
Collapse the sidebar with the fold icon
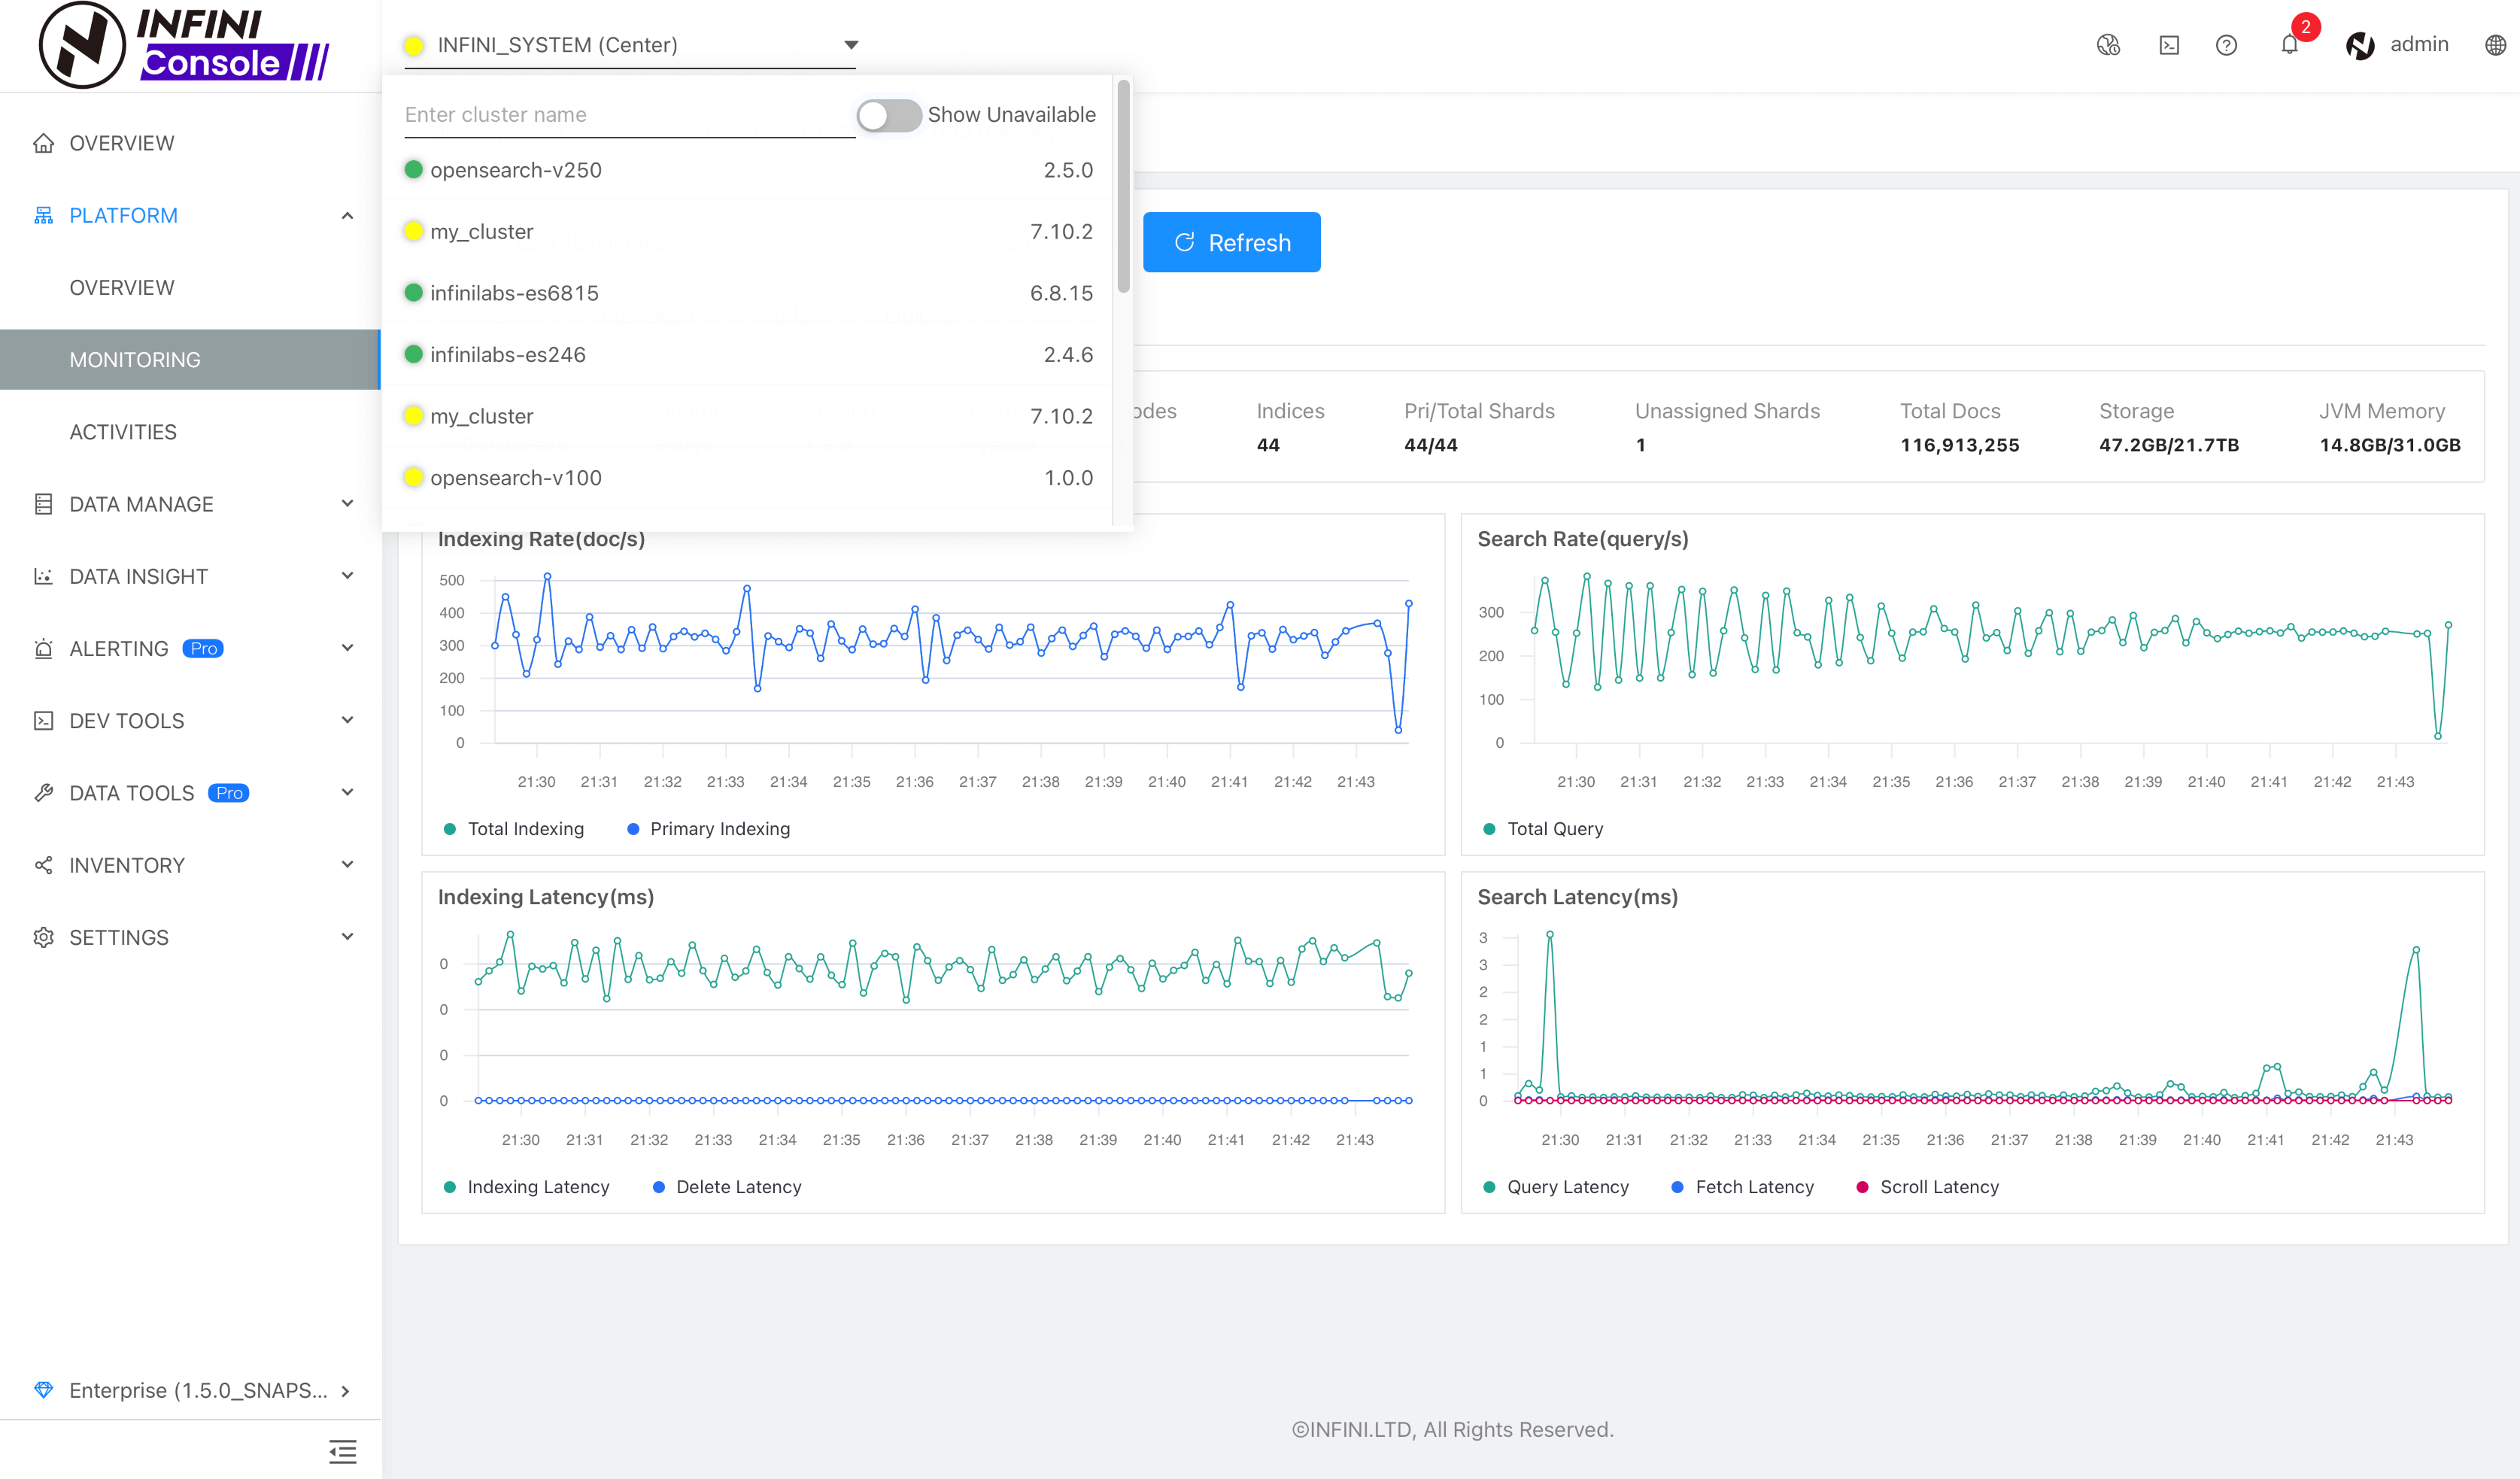[x=342, y=1451]
